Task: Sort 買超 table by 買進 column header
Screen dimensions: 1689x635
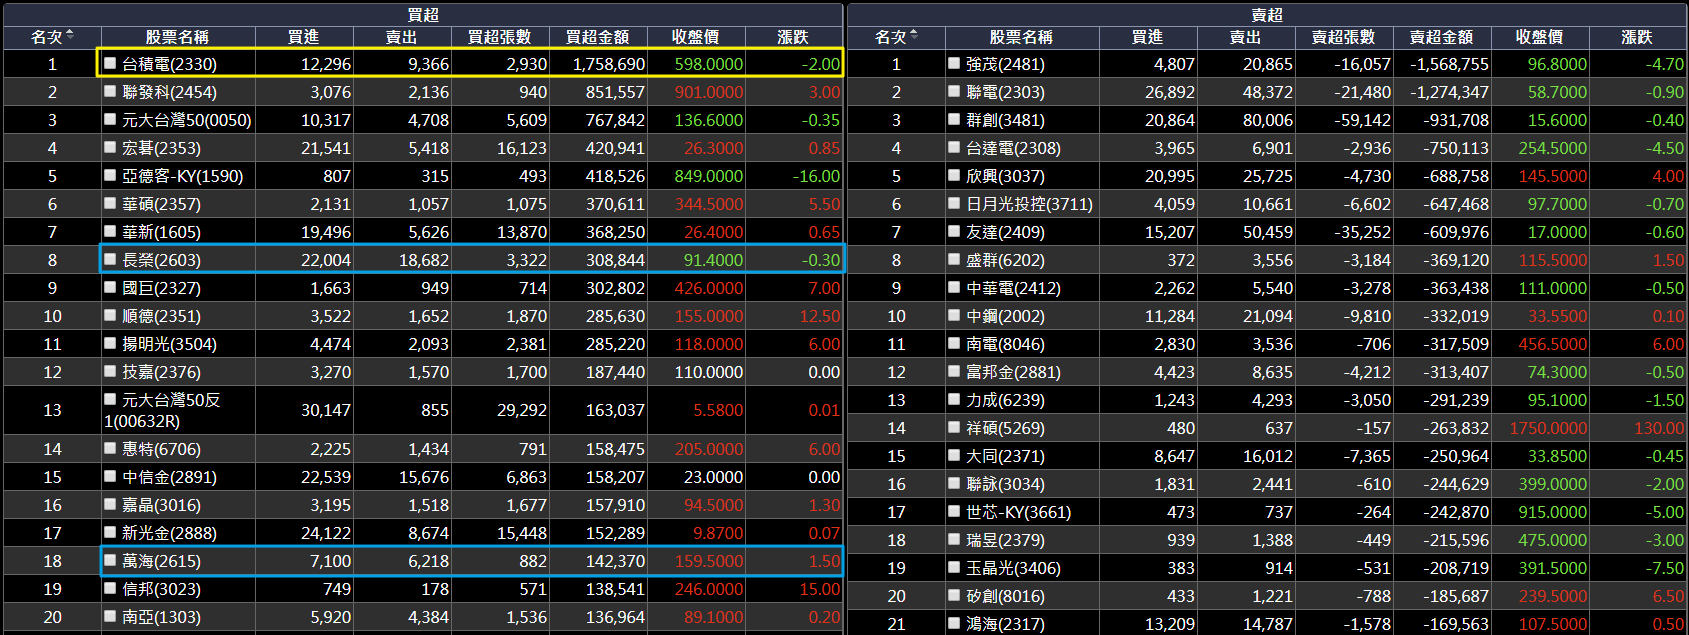Action: click(304, 37)
